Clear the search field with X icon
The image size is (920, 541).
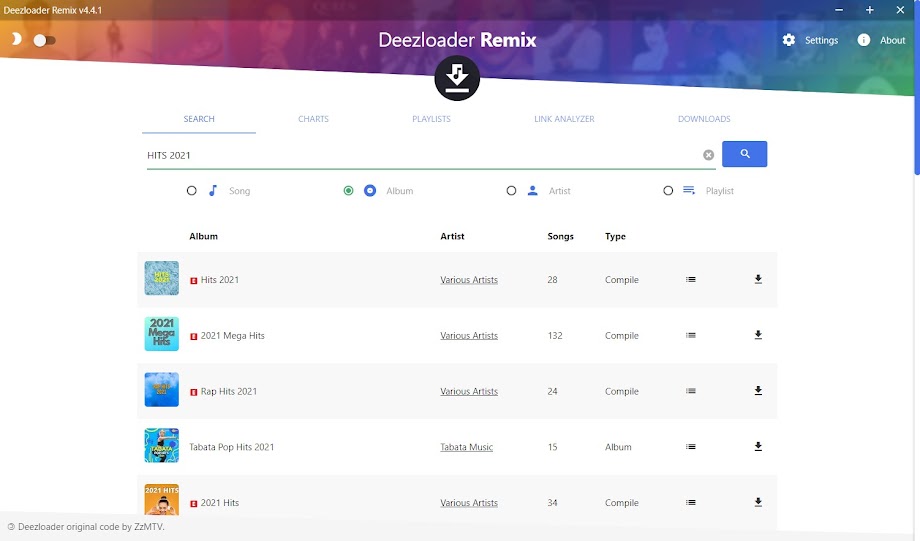click(x=708, y=155)
